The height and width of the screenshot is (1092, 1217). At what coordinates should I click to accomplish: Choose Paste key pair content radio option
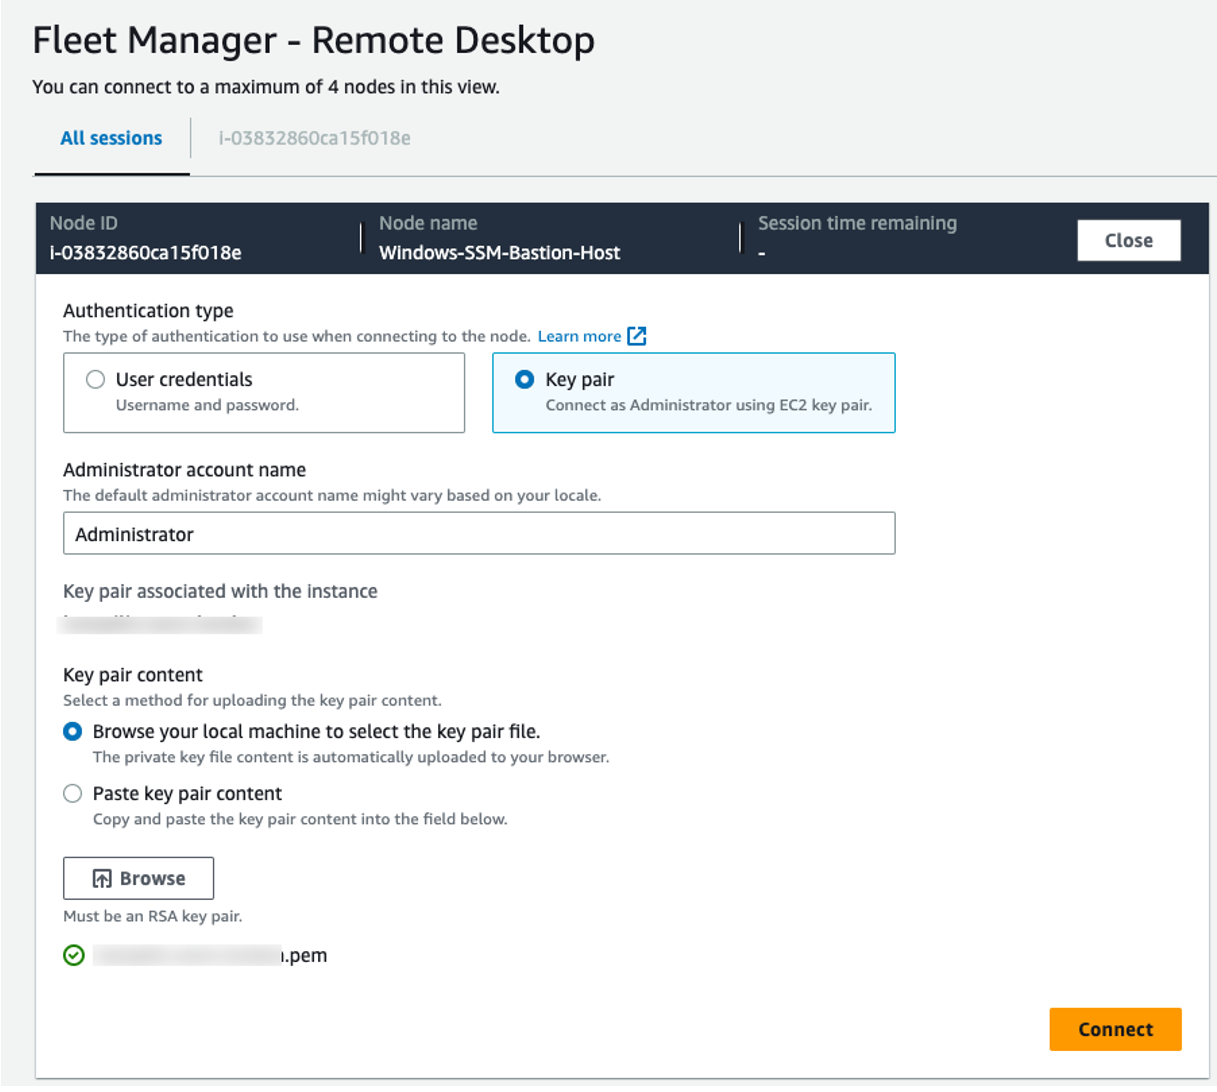coord(72,793)
